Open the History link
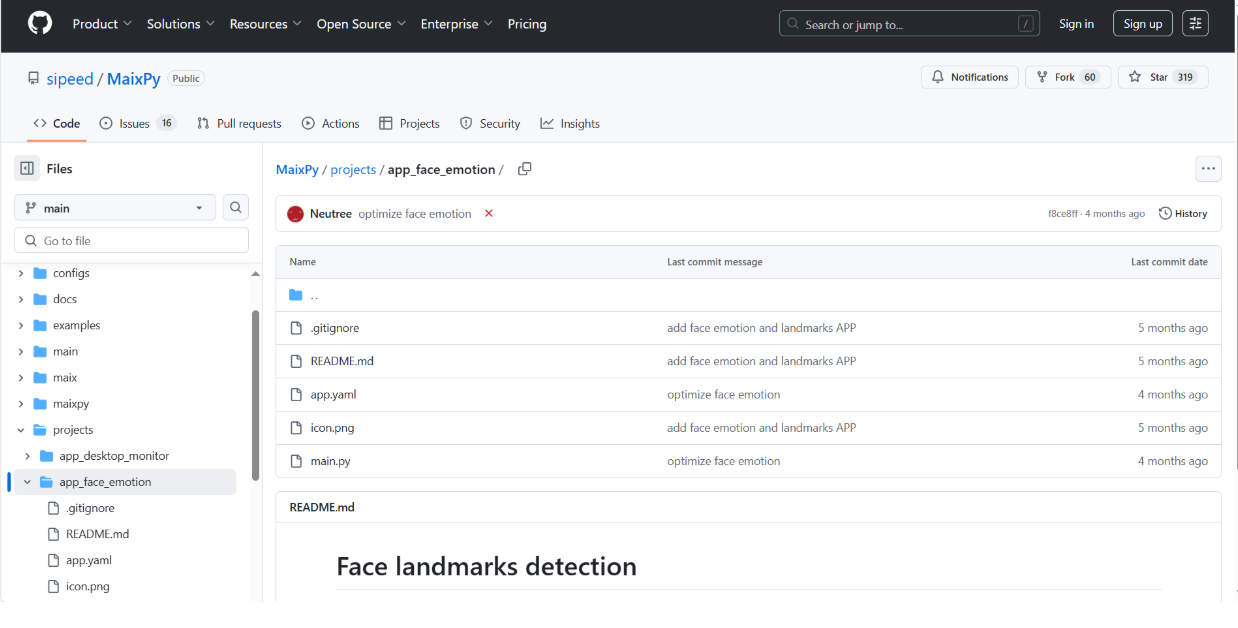 click(1183, 214)
